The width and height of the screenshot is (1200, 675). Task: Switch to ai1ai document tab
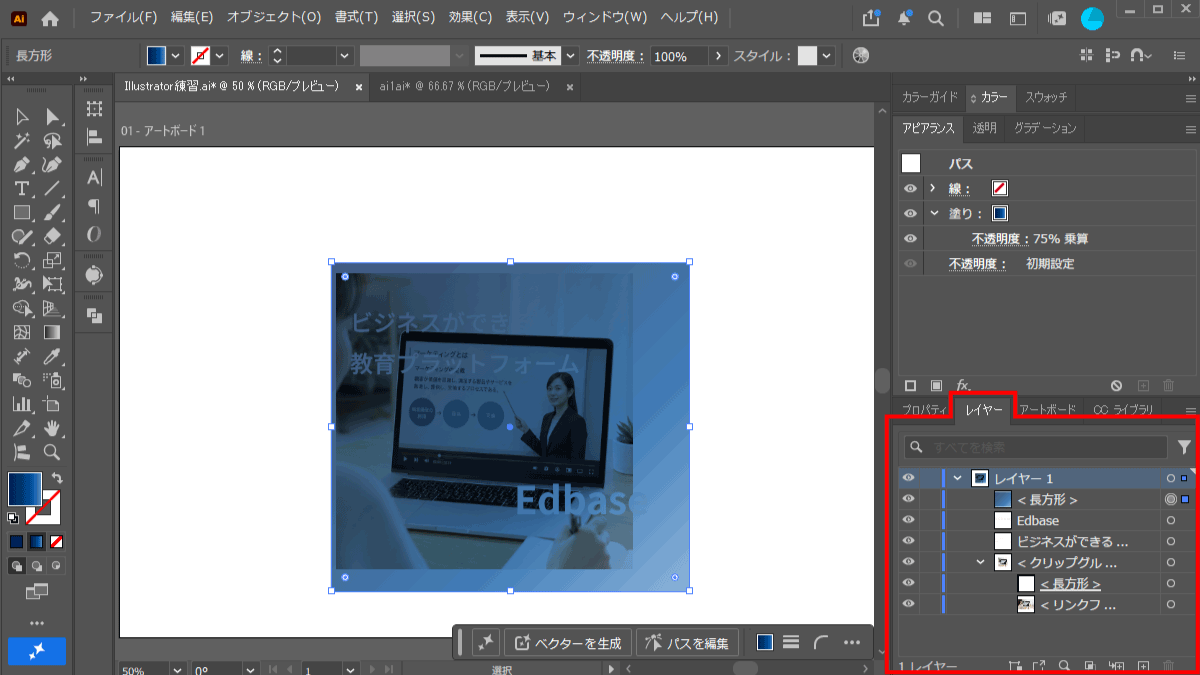click(x=466, y=87)
